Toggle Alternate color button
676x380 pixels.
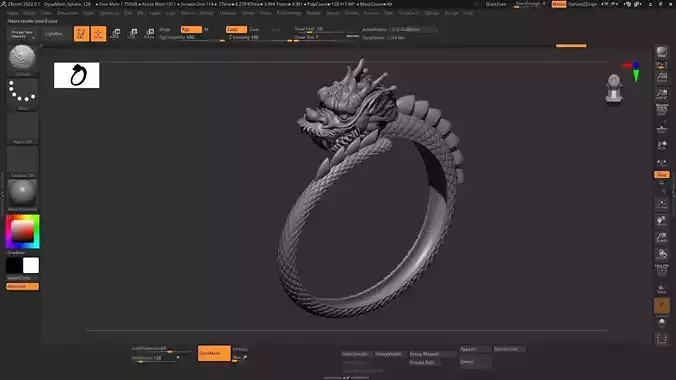tap(22, 286)
